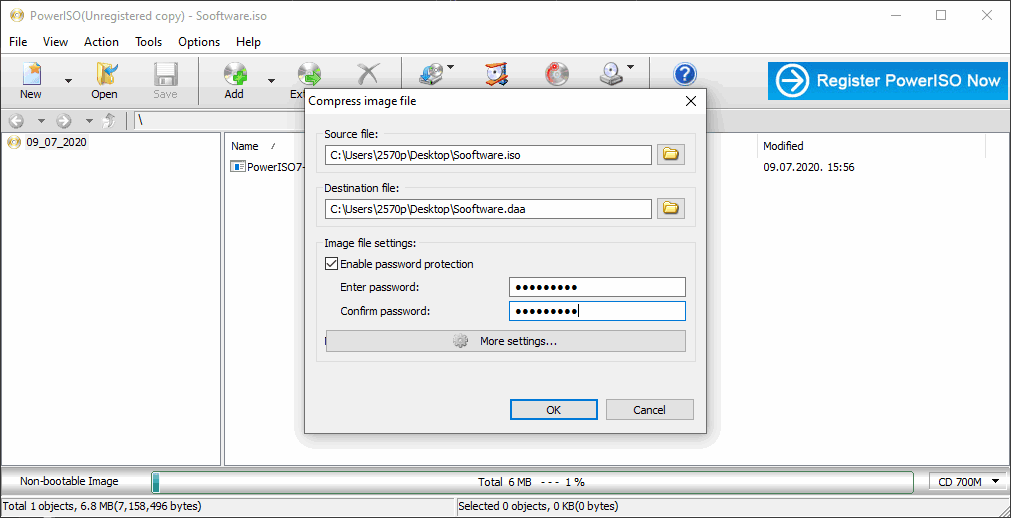Click the Up one level icon

click(x=110, y=121)
